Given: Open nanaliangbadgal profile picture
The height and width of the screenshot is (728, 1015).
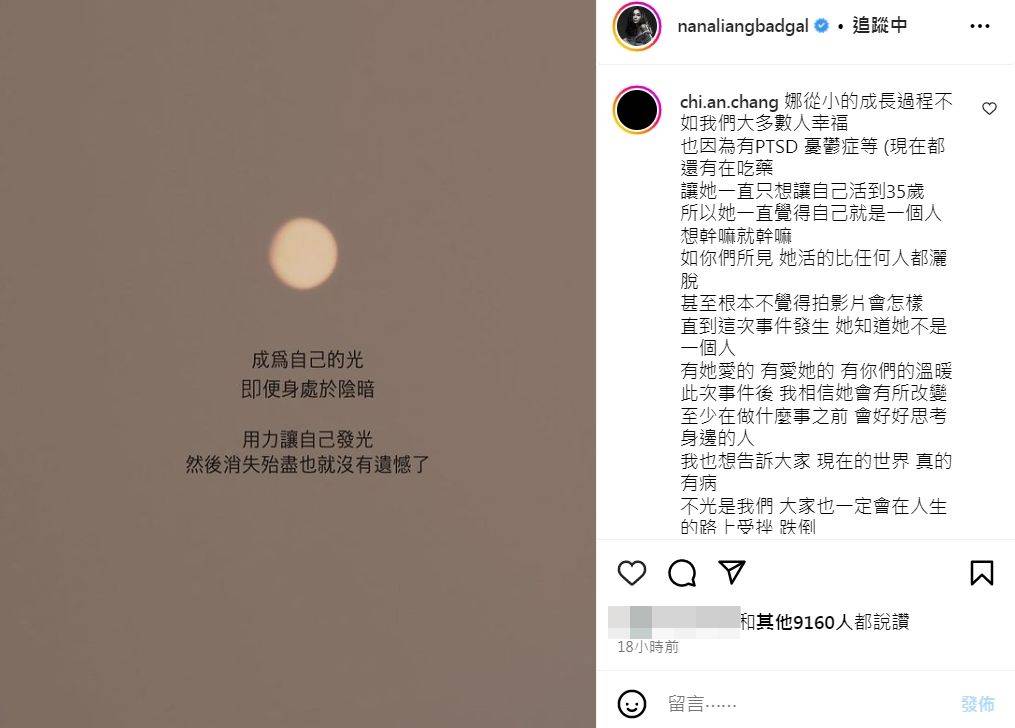Looking at the screenshot, I should (x=637, y=27).
